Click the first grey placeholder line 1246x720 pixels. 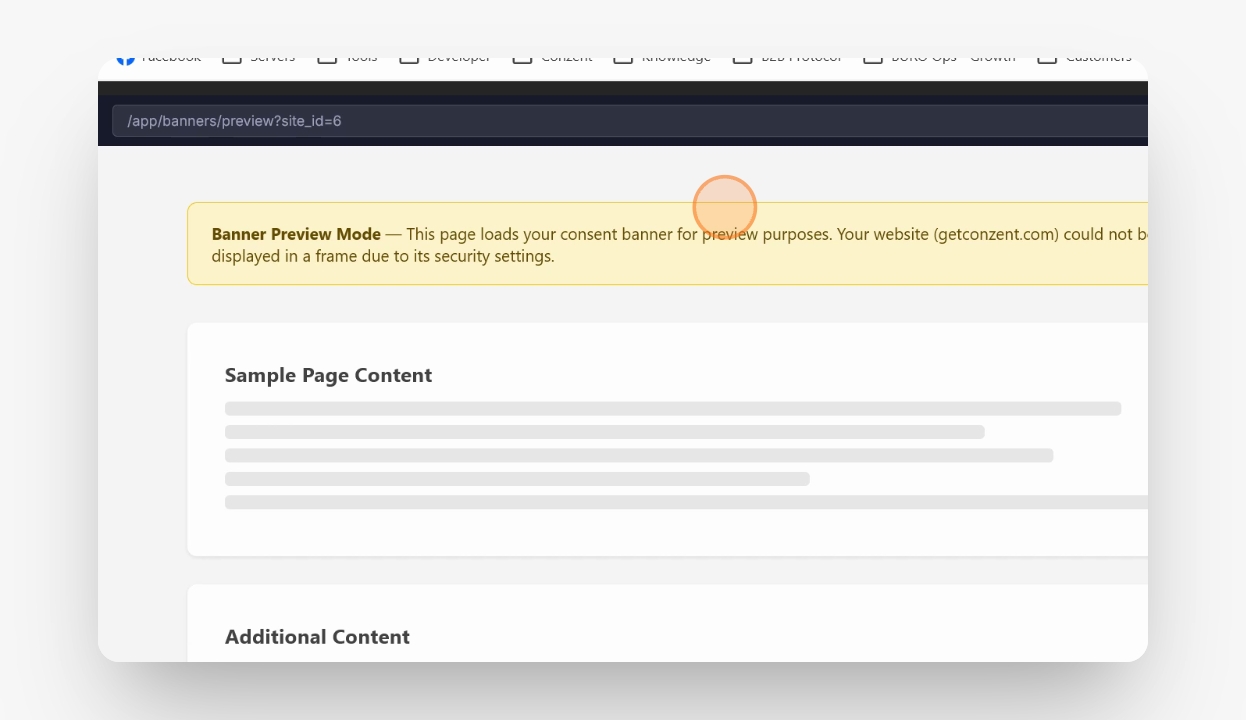673,408
